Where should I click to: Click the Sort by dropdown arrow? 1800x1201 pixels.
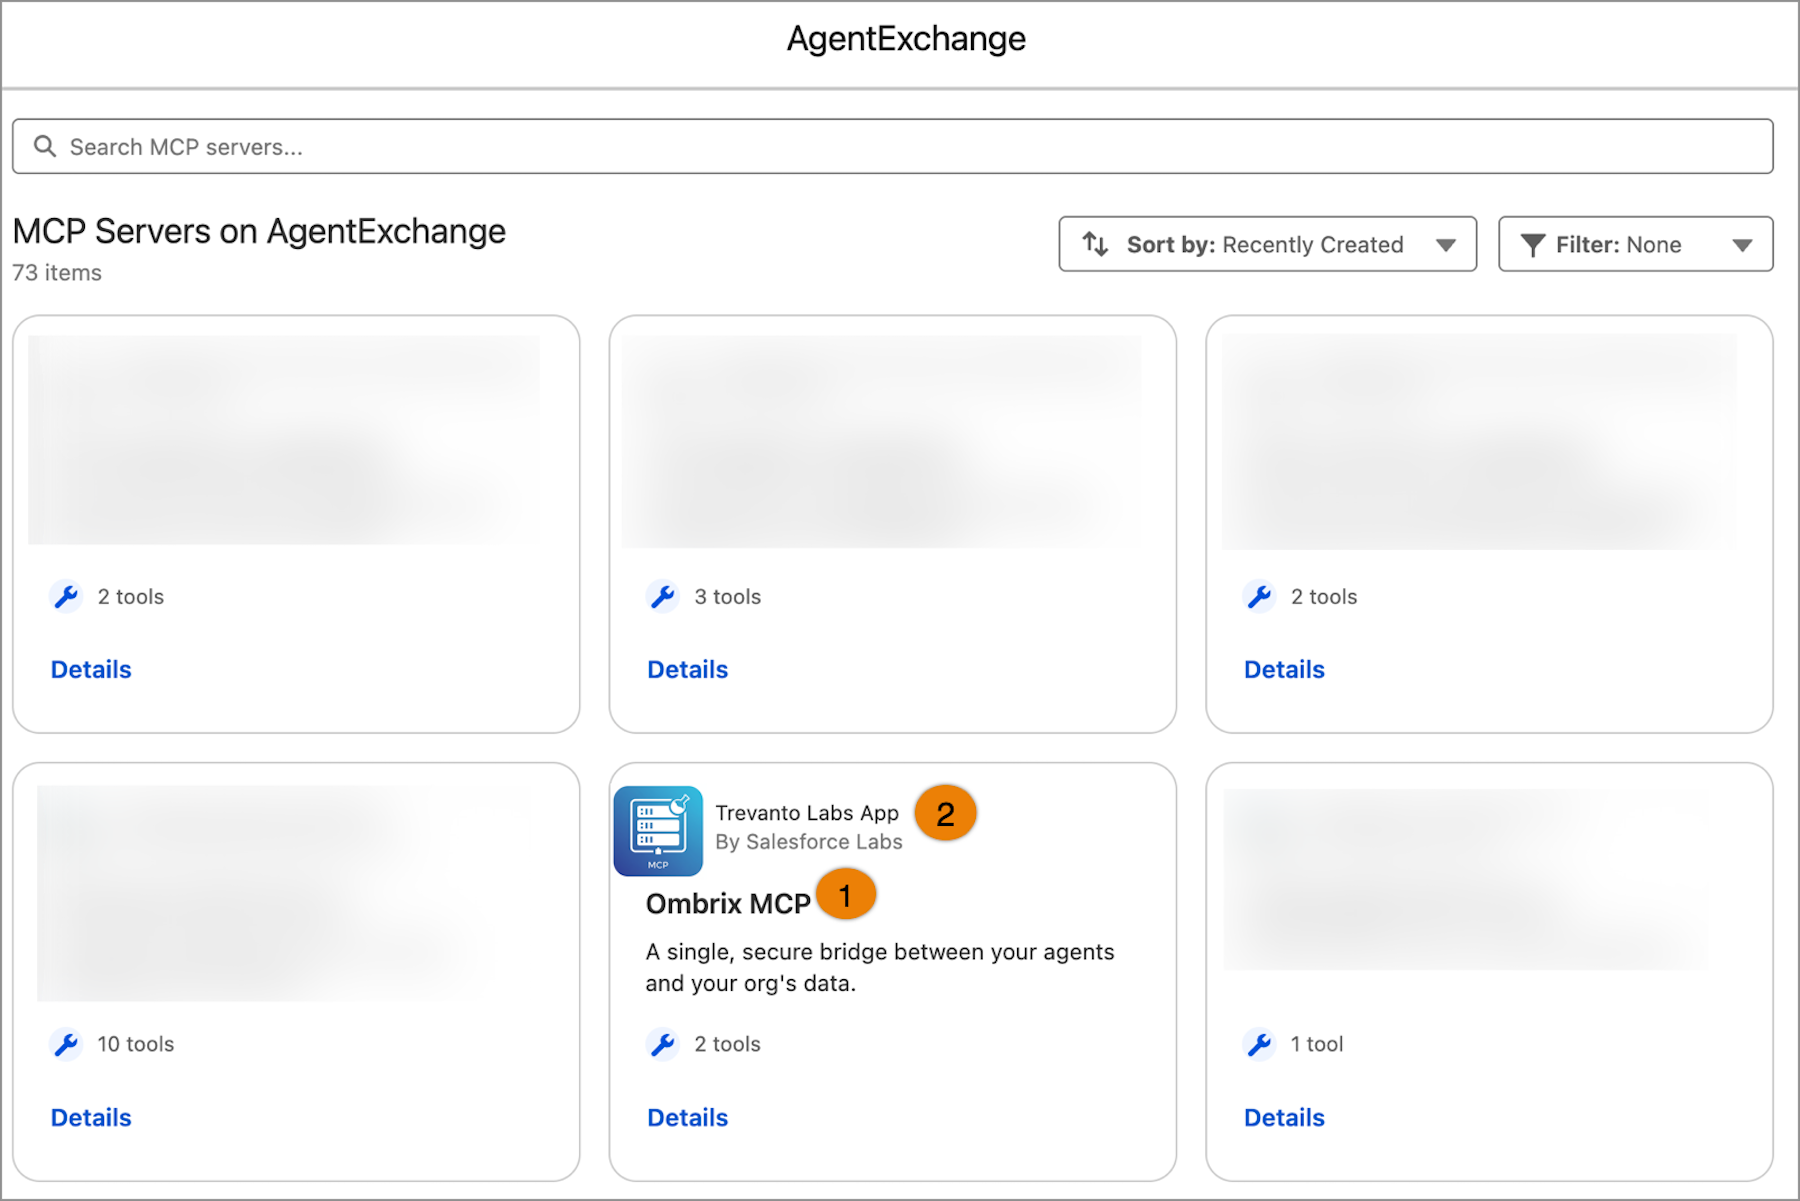(x=1445, y=245)
